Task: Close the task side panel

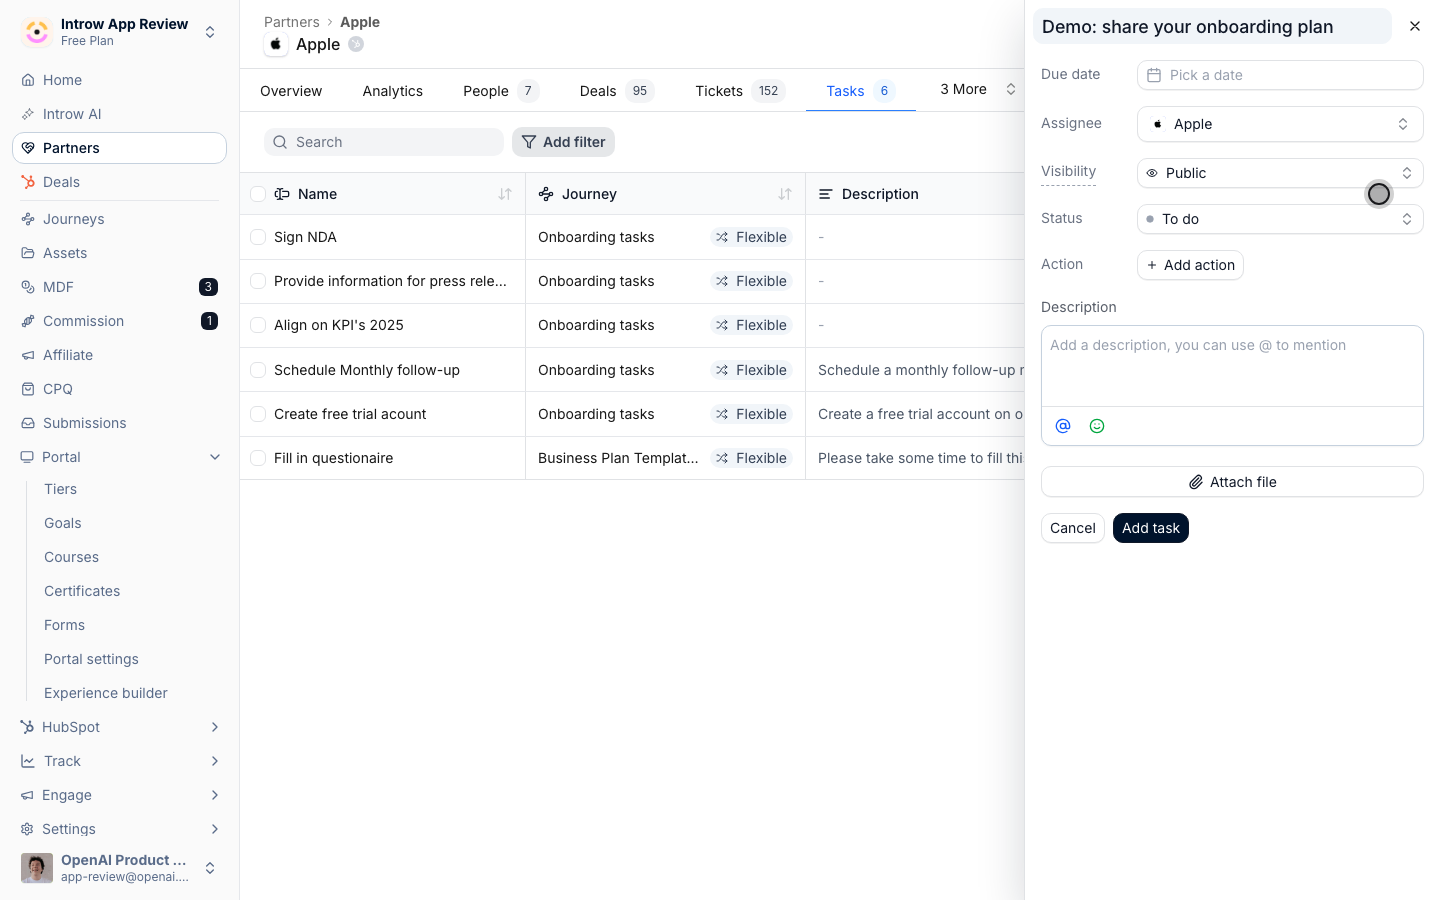Action: click(1415, 26)
